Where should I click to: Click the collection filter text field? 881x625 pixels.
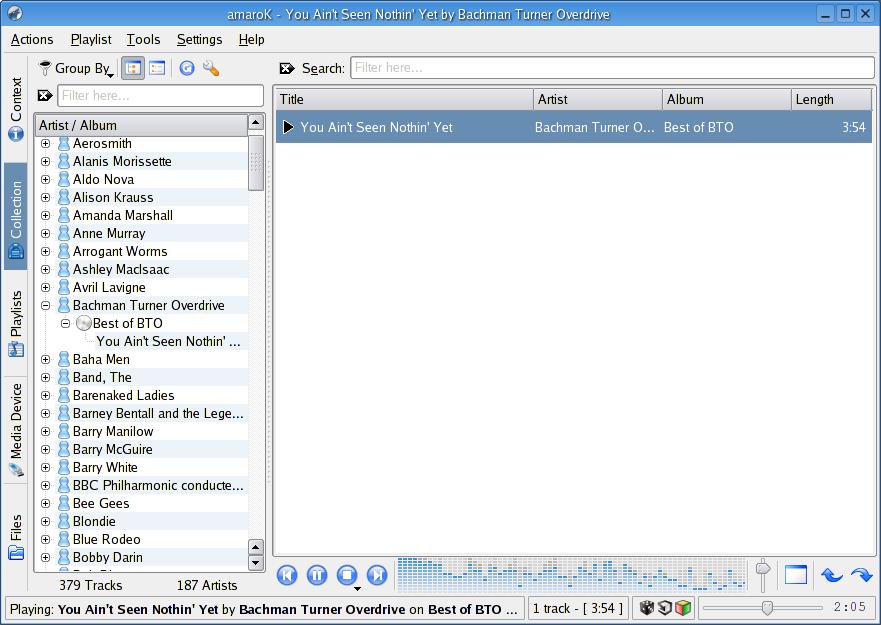160,96
